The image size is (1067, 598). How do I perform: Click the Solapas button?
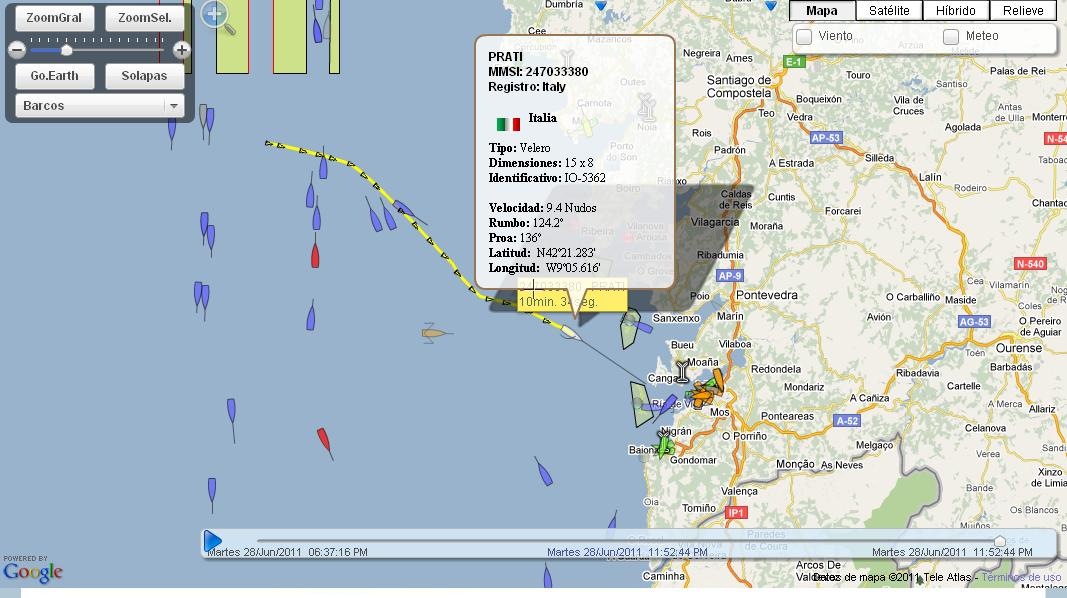[144, 76]
